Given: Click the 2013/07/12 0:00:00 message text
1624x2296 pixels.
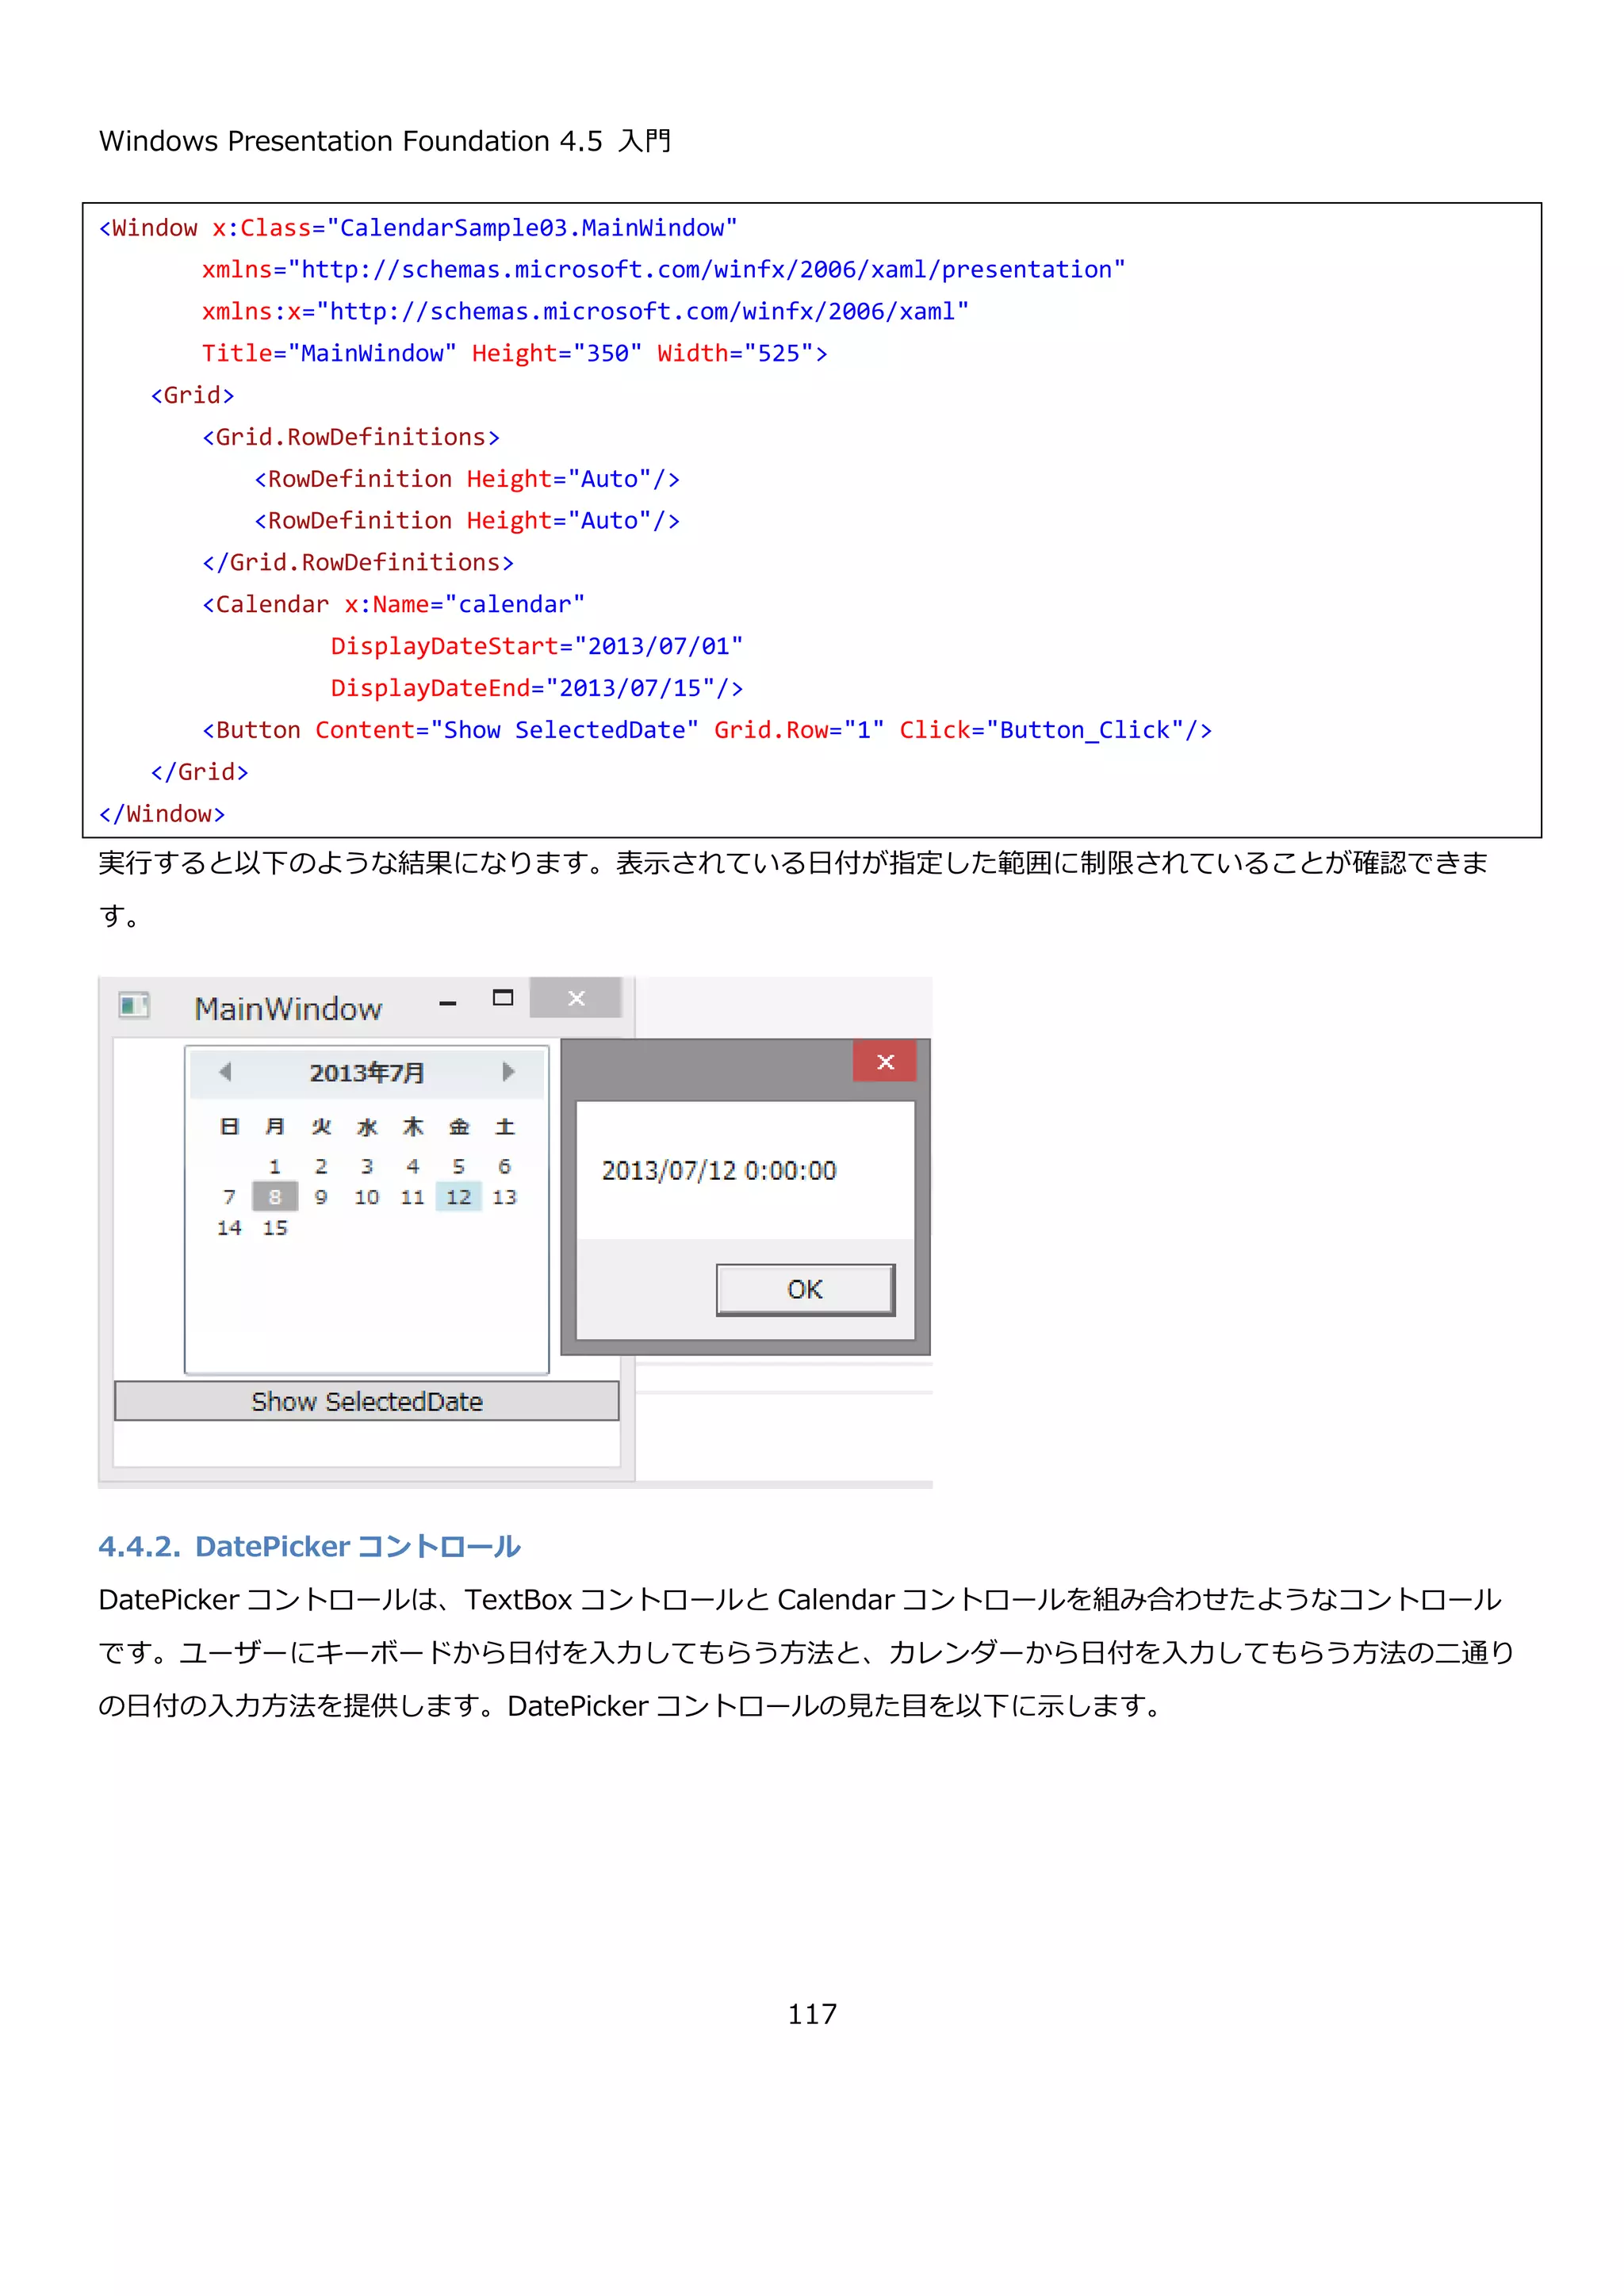Looking at the screenshot, I should (719, 1170).
